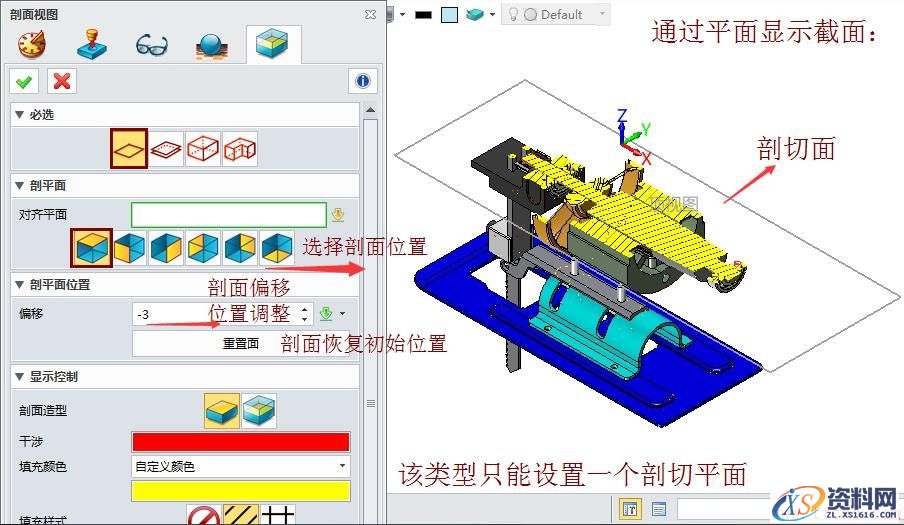Image resolution: width=904 pixels, height=525 pixels.
Task: Open the 填充颜色 自定义颜色 dropdown
Action: pyautogui.click(x=241, y=466)
